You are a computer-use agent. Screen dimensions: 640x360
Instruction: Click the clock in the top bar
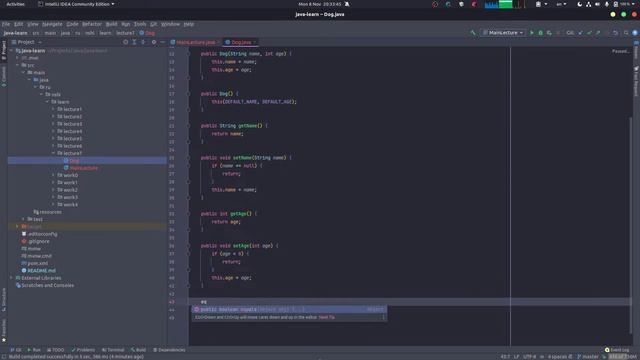[320, 4]
